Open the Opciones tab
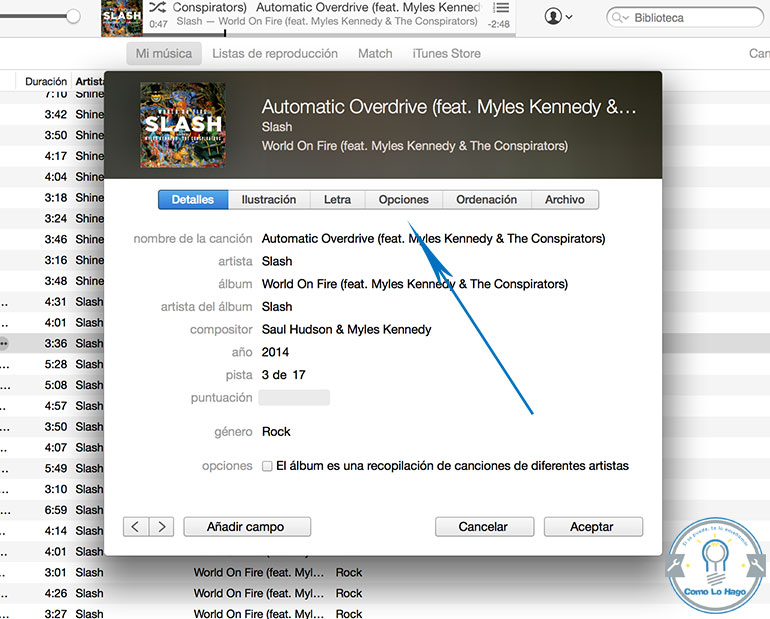This screenshot has height=619, width=770. click(404, 200)
